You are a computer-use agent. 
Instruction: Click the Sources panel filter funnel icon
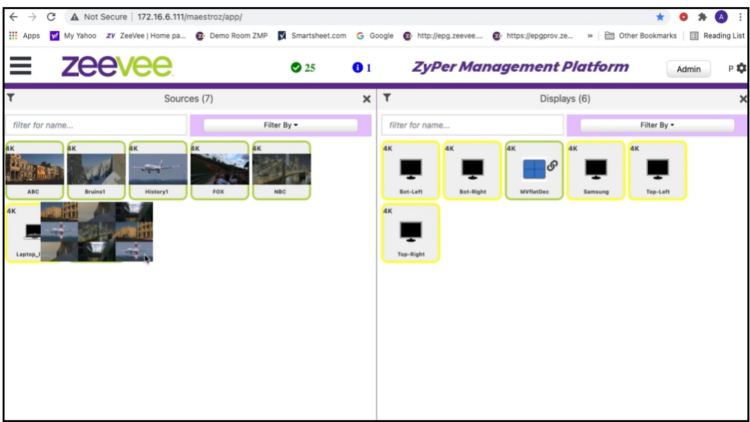point(11,98)
